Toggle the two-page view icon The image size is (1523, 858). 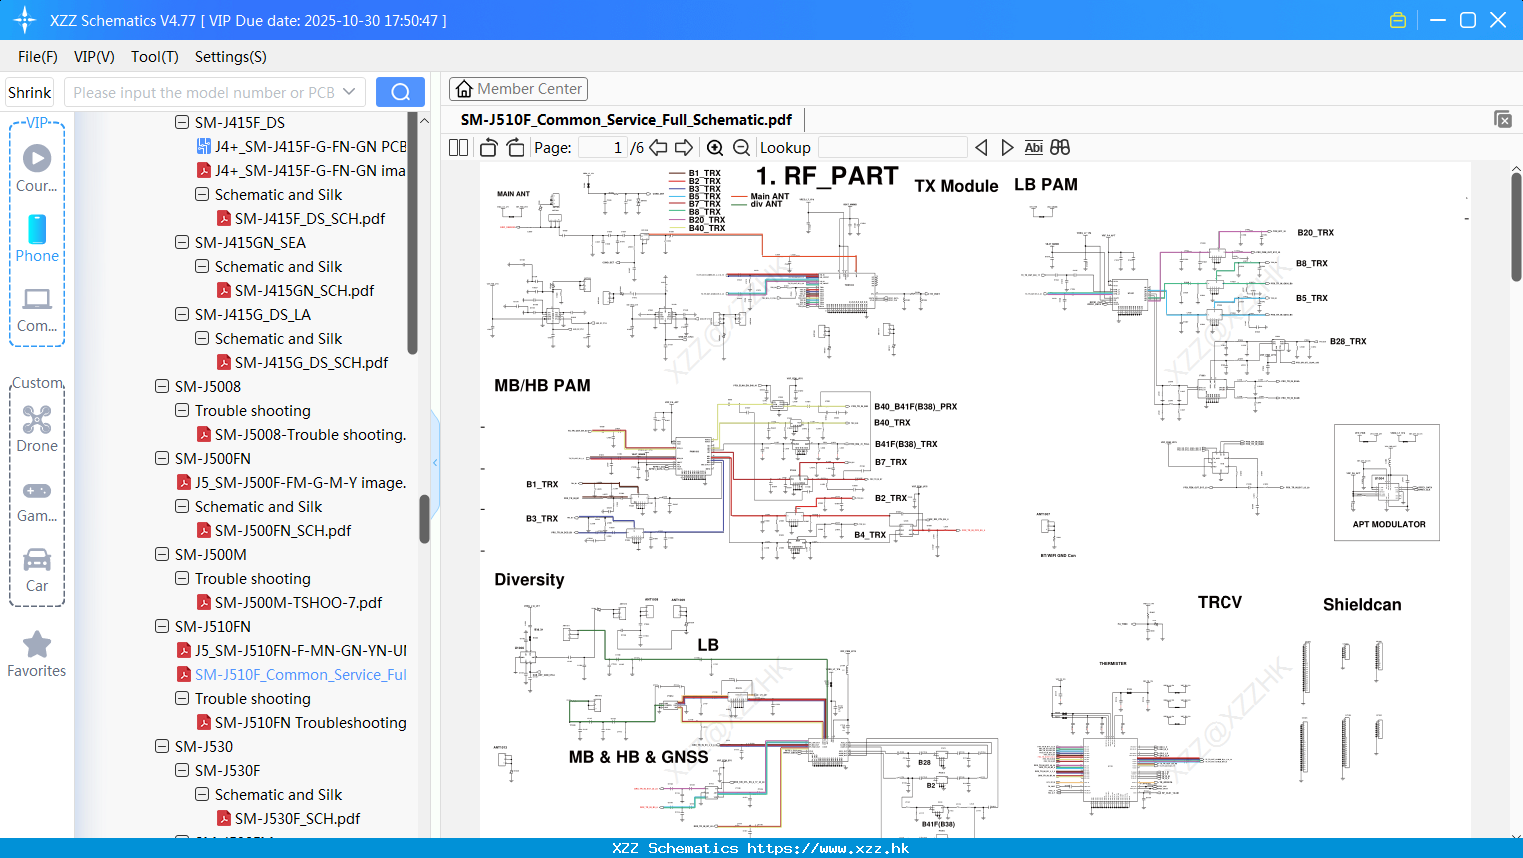(x=458, y=147)
